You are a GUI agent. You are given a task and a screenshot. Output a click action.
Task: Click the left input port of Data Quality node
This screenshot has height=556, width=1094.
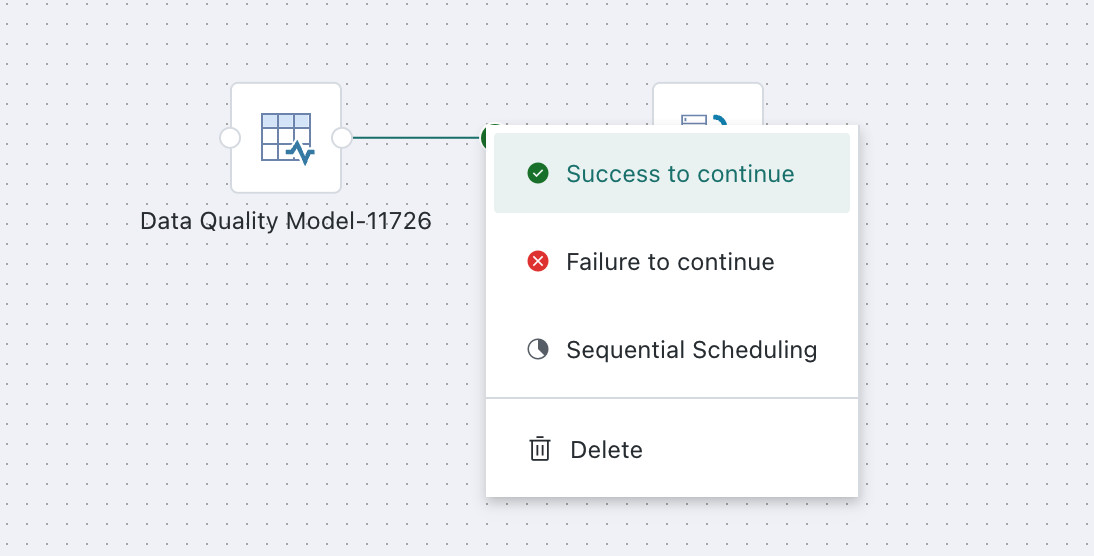coord(230,138)
